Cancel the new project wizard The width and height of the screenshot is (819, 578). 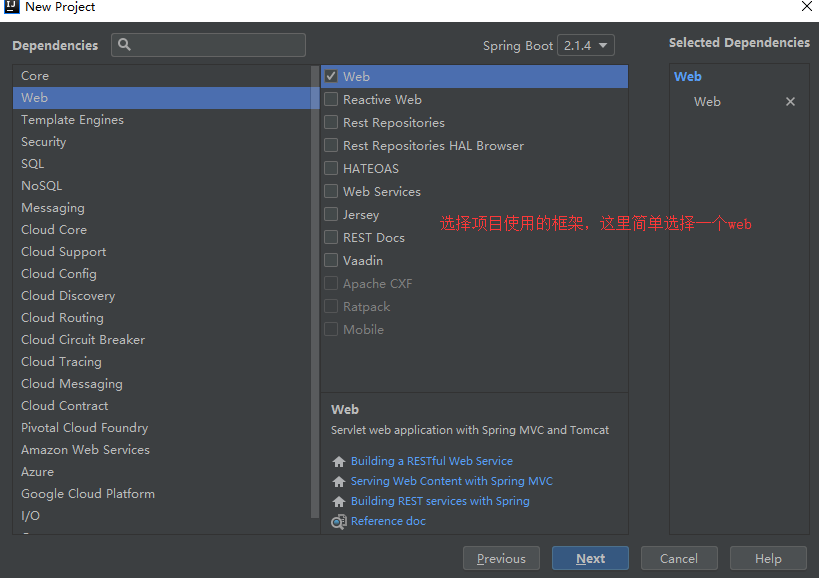pyautogui.click(x=679, y=559)
